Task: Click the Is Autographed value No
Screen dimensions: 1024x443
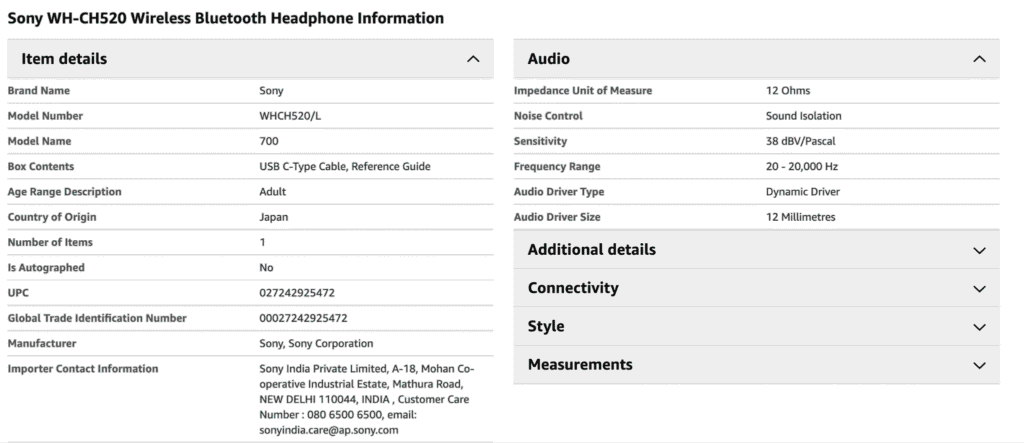Action: pos(266,268)
